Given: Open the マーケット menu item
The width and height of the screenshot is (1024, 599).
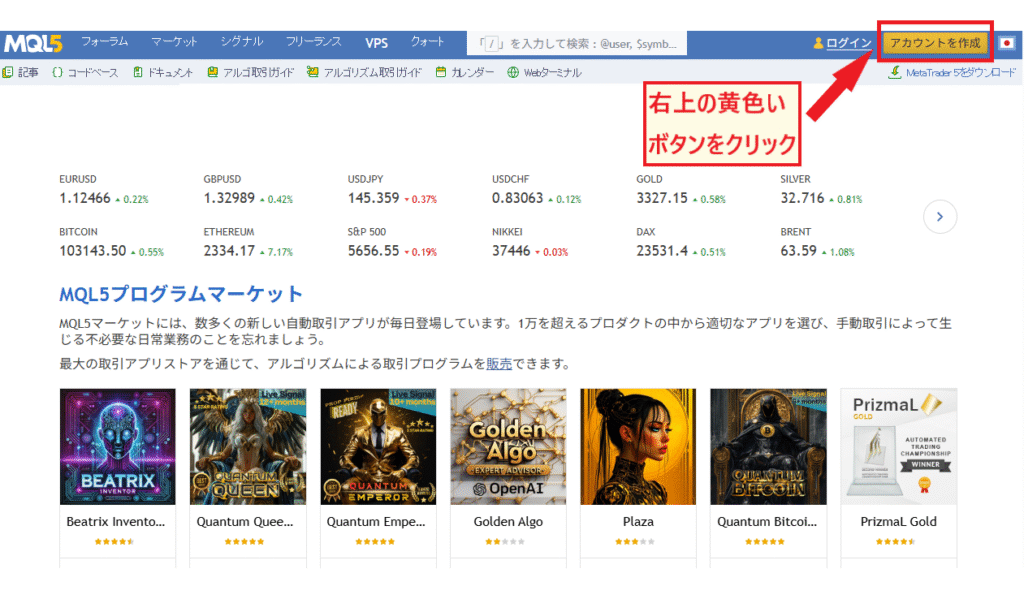Looking at the screenshot, I should pyautogui.click(x=174, y=42).
